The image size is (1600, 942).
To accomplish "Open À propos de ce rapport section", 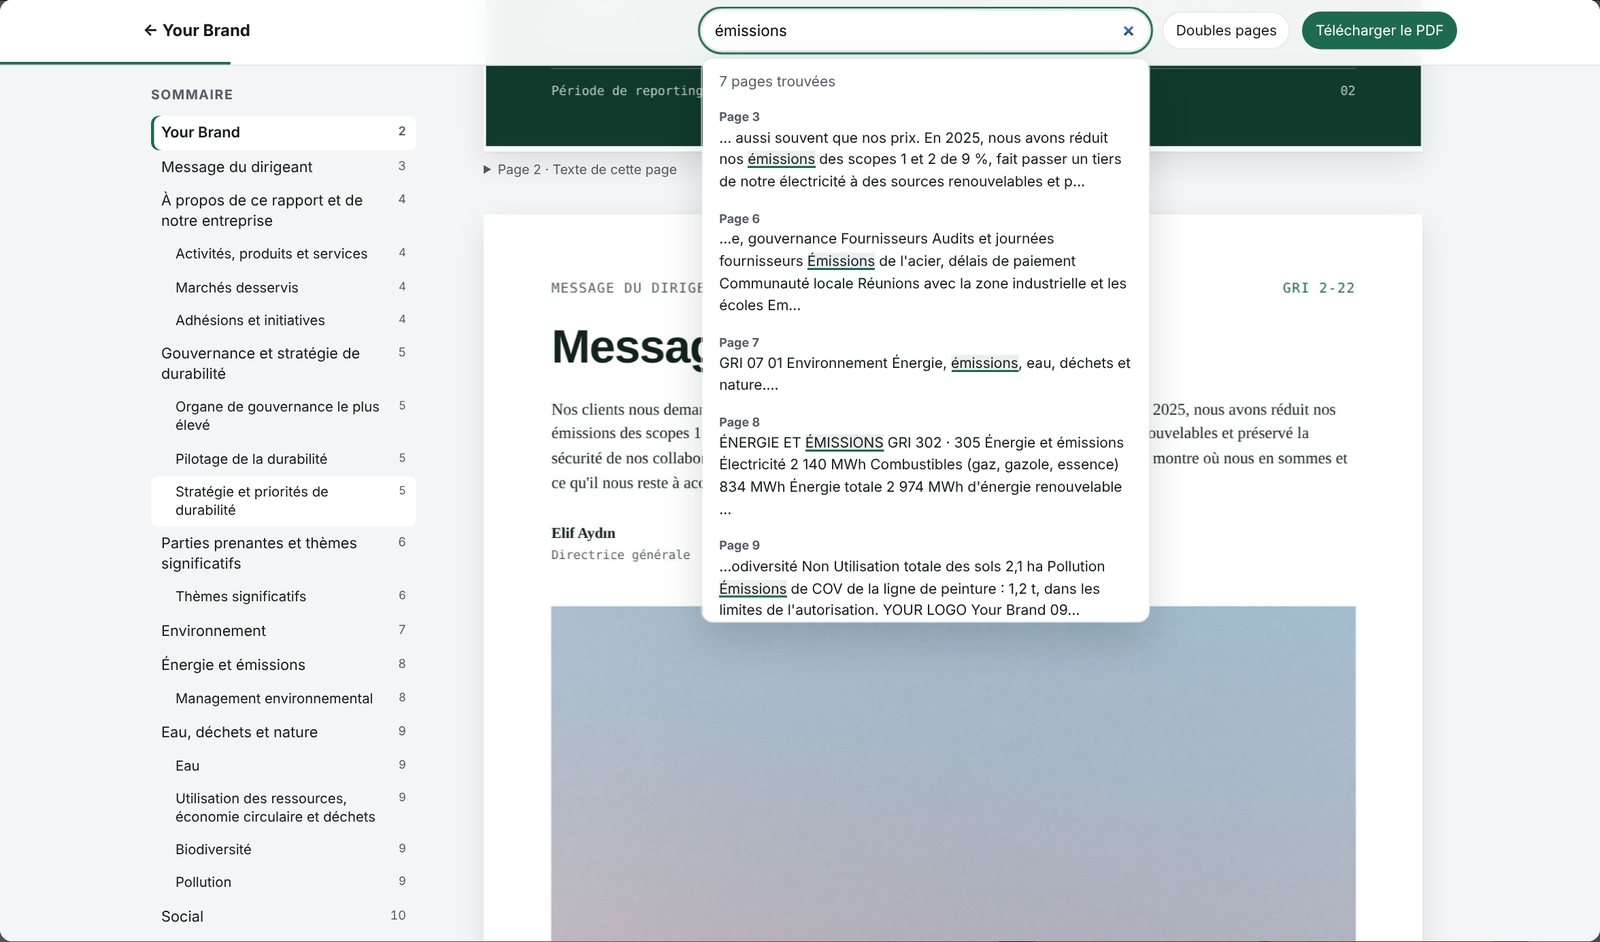I will pos(284,210).
